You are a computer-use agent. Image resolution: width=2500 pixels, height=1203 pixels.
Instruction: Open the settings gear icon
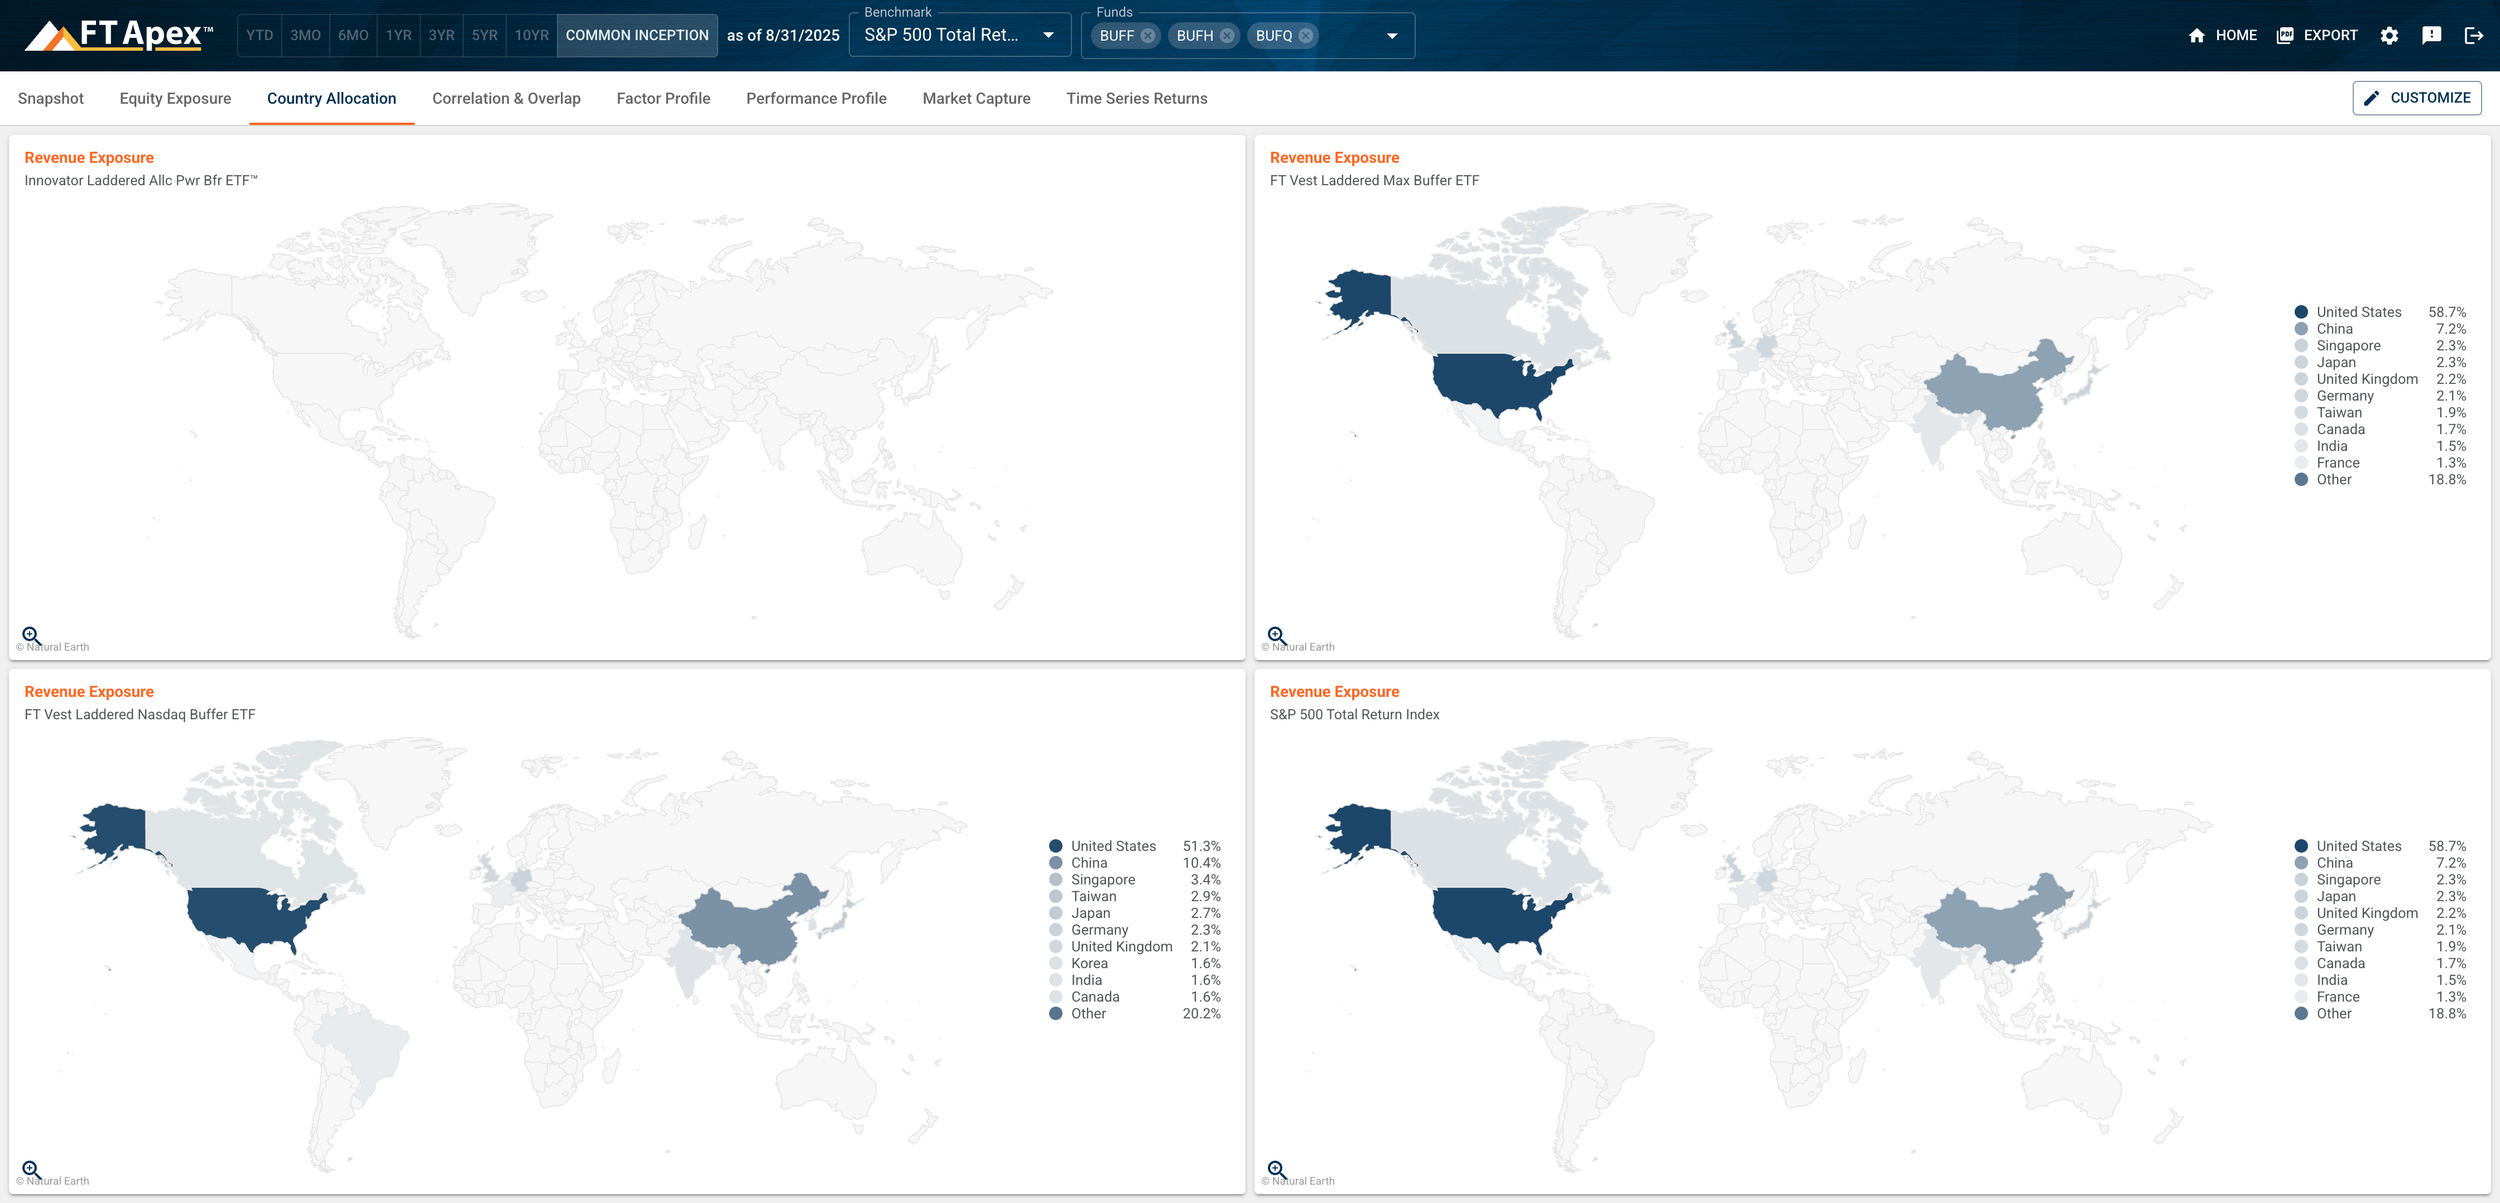tap(2389, 36)
